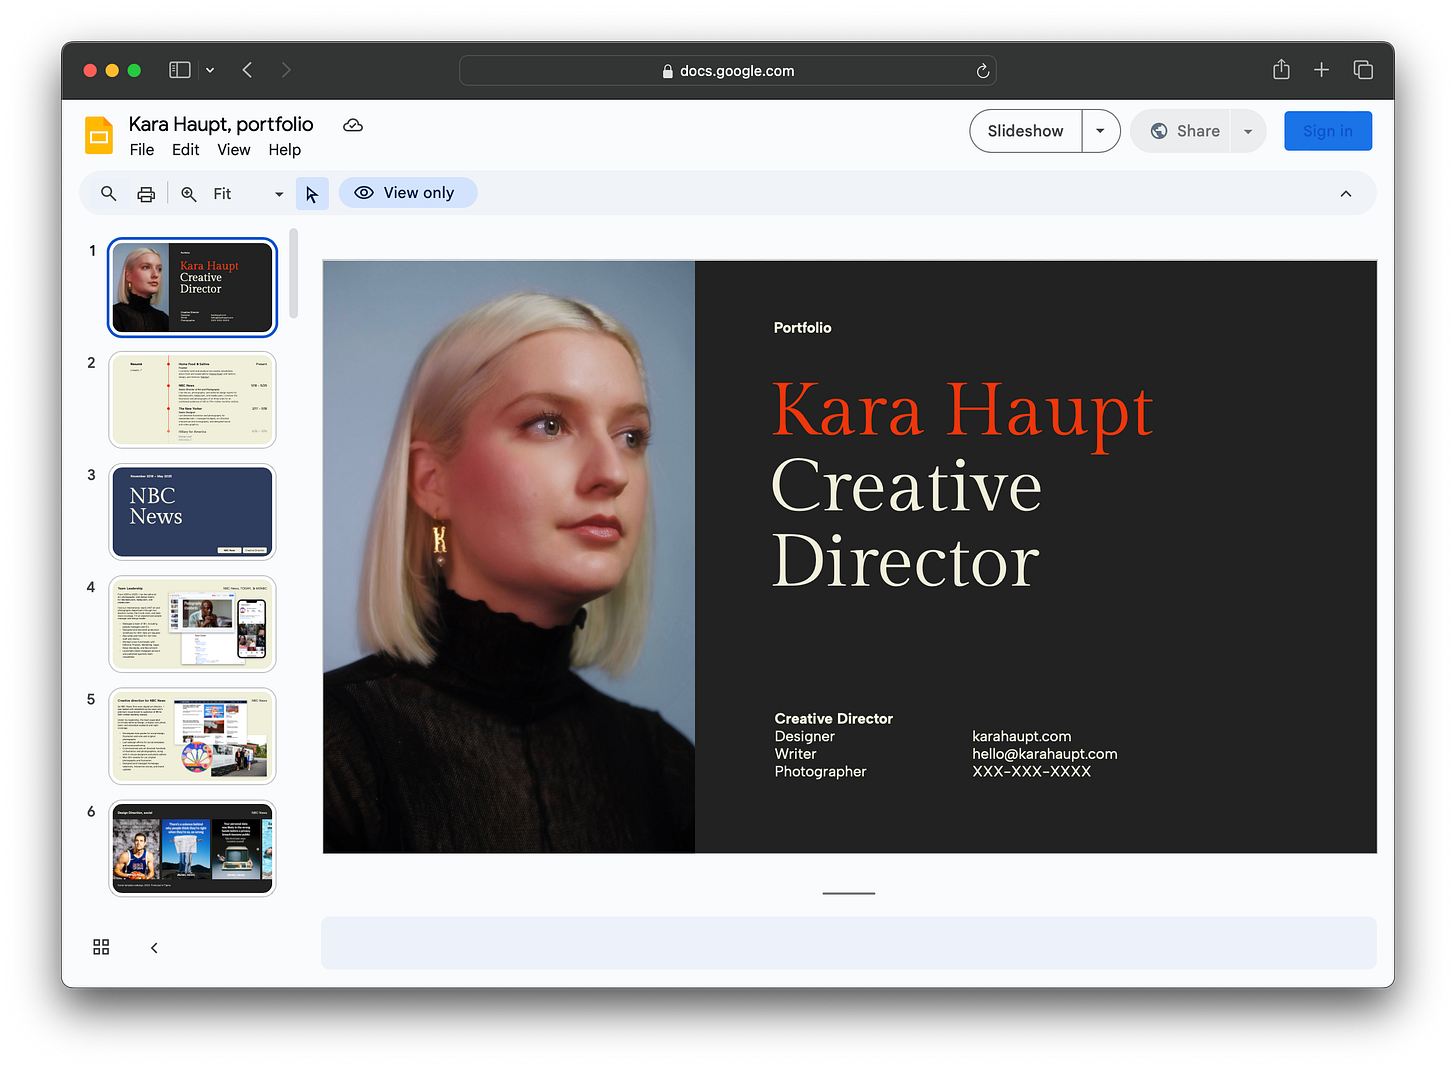Viewport: 1456px width, 1069px height.
Task: Open the File menu
Action: pos(142,150)
